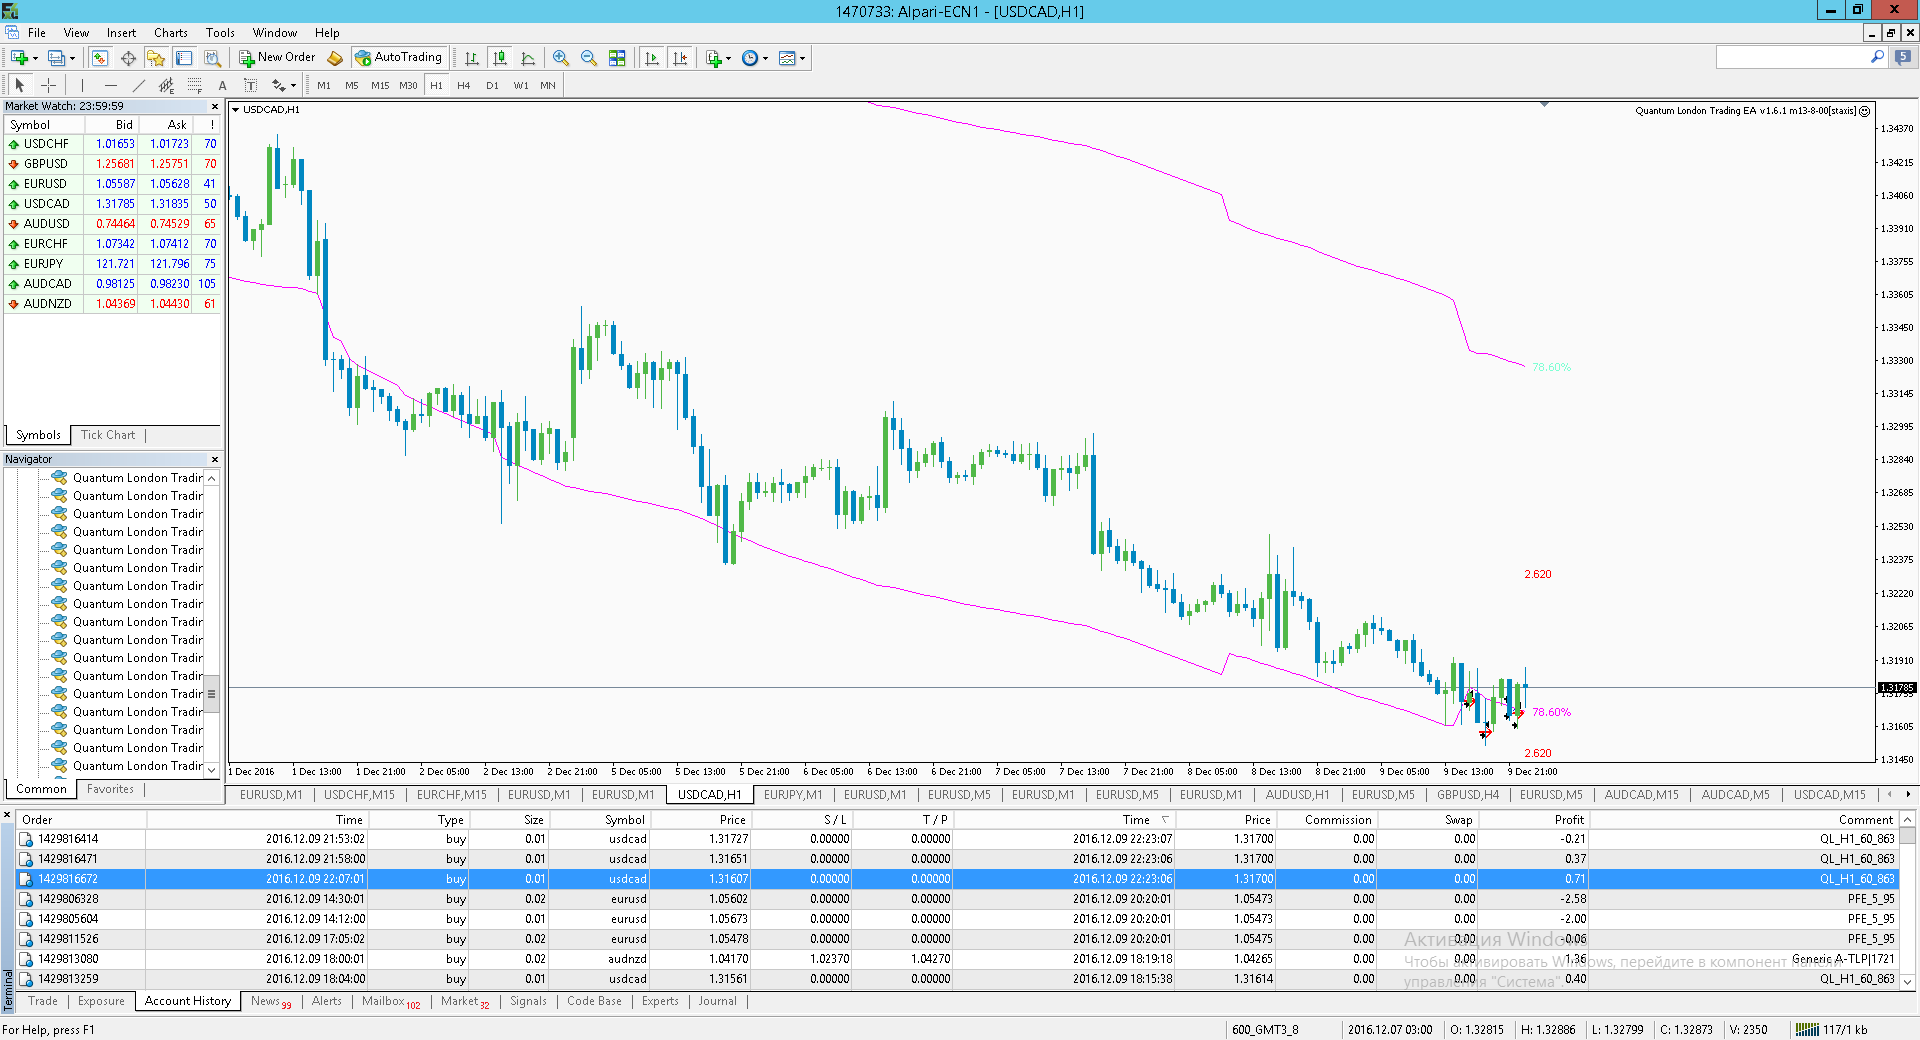Select the Text tool

[222, 85]
